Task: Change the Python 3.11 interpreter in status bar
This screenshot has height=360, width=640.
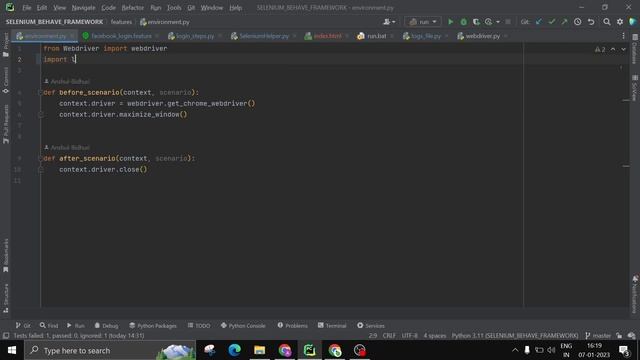Action: coord(515,336)
